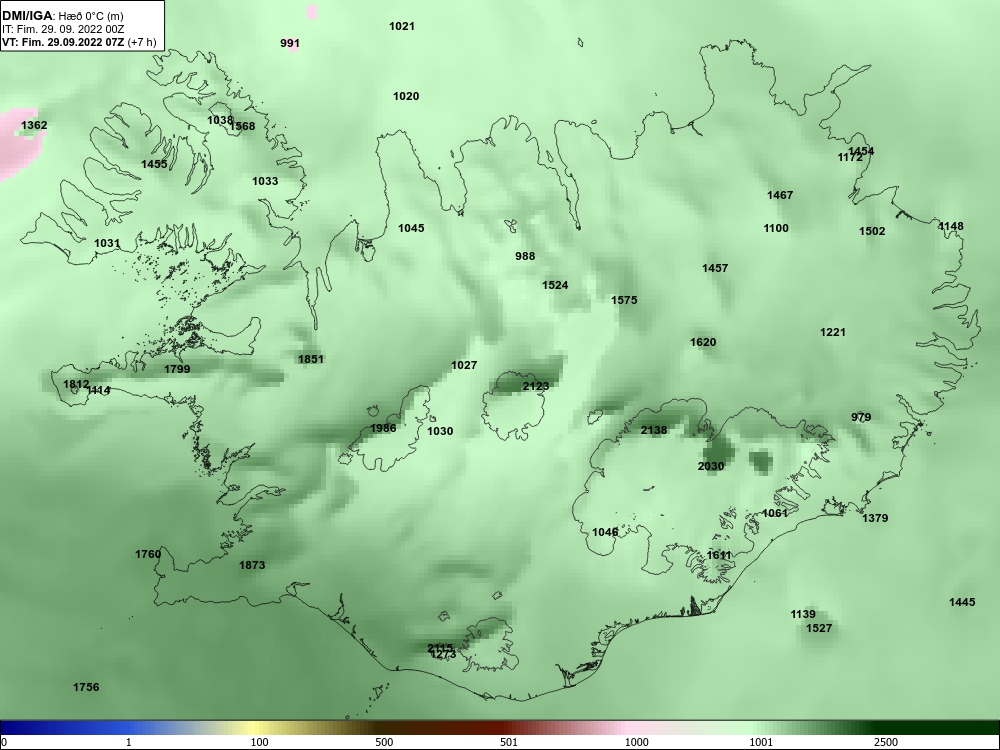Select the 1502 value

click(x=872, y=232)
